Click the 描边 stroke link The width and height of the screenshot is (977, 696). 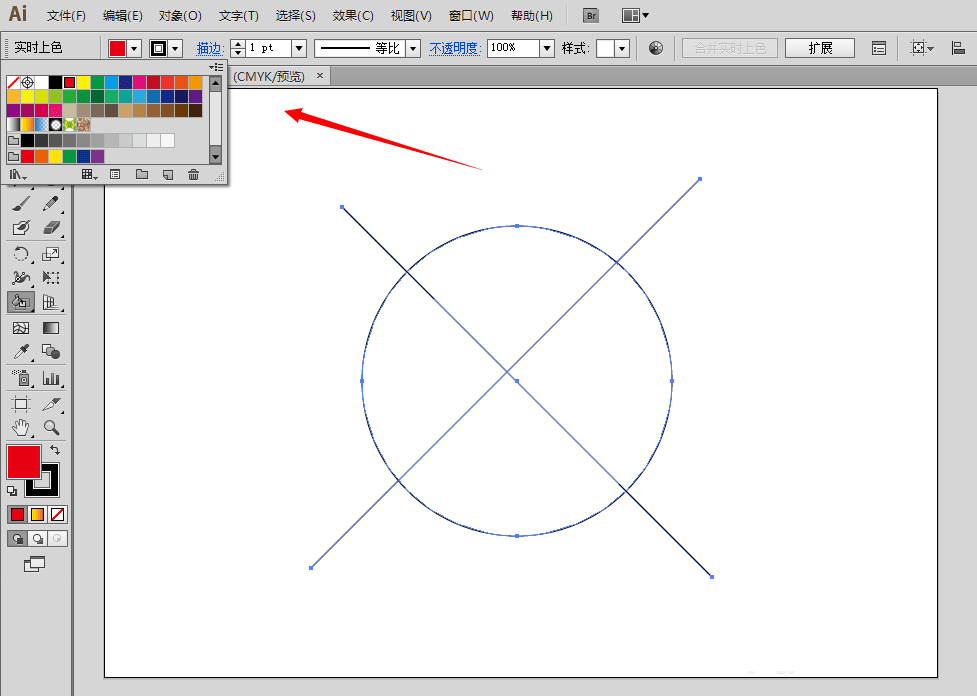pos(210,48)
